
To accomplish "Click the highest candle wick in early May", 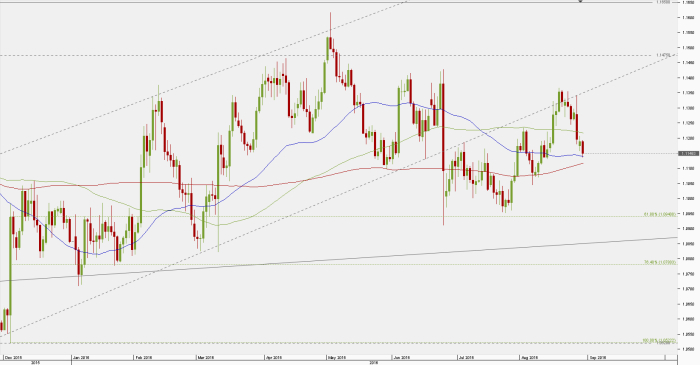I will coord(330,25).
